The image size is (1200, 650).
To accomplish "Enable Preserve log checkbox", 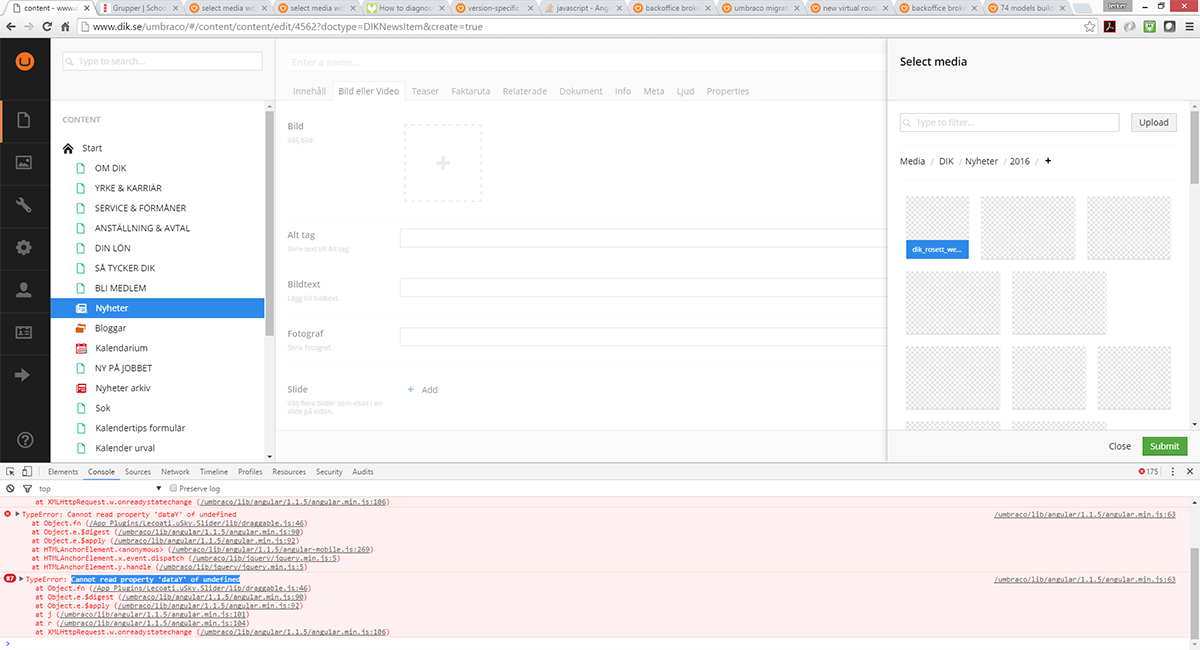I will tap(173, 488).
